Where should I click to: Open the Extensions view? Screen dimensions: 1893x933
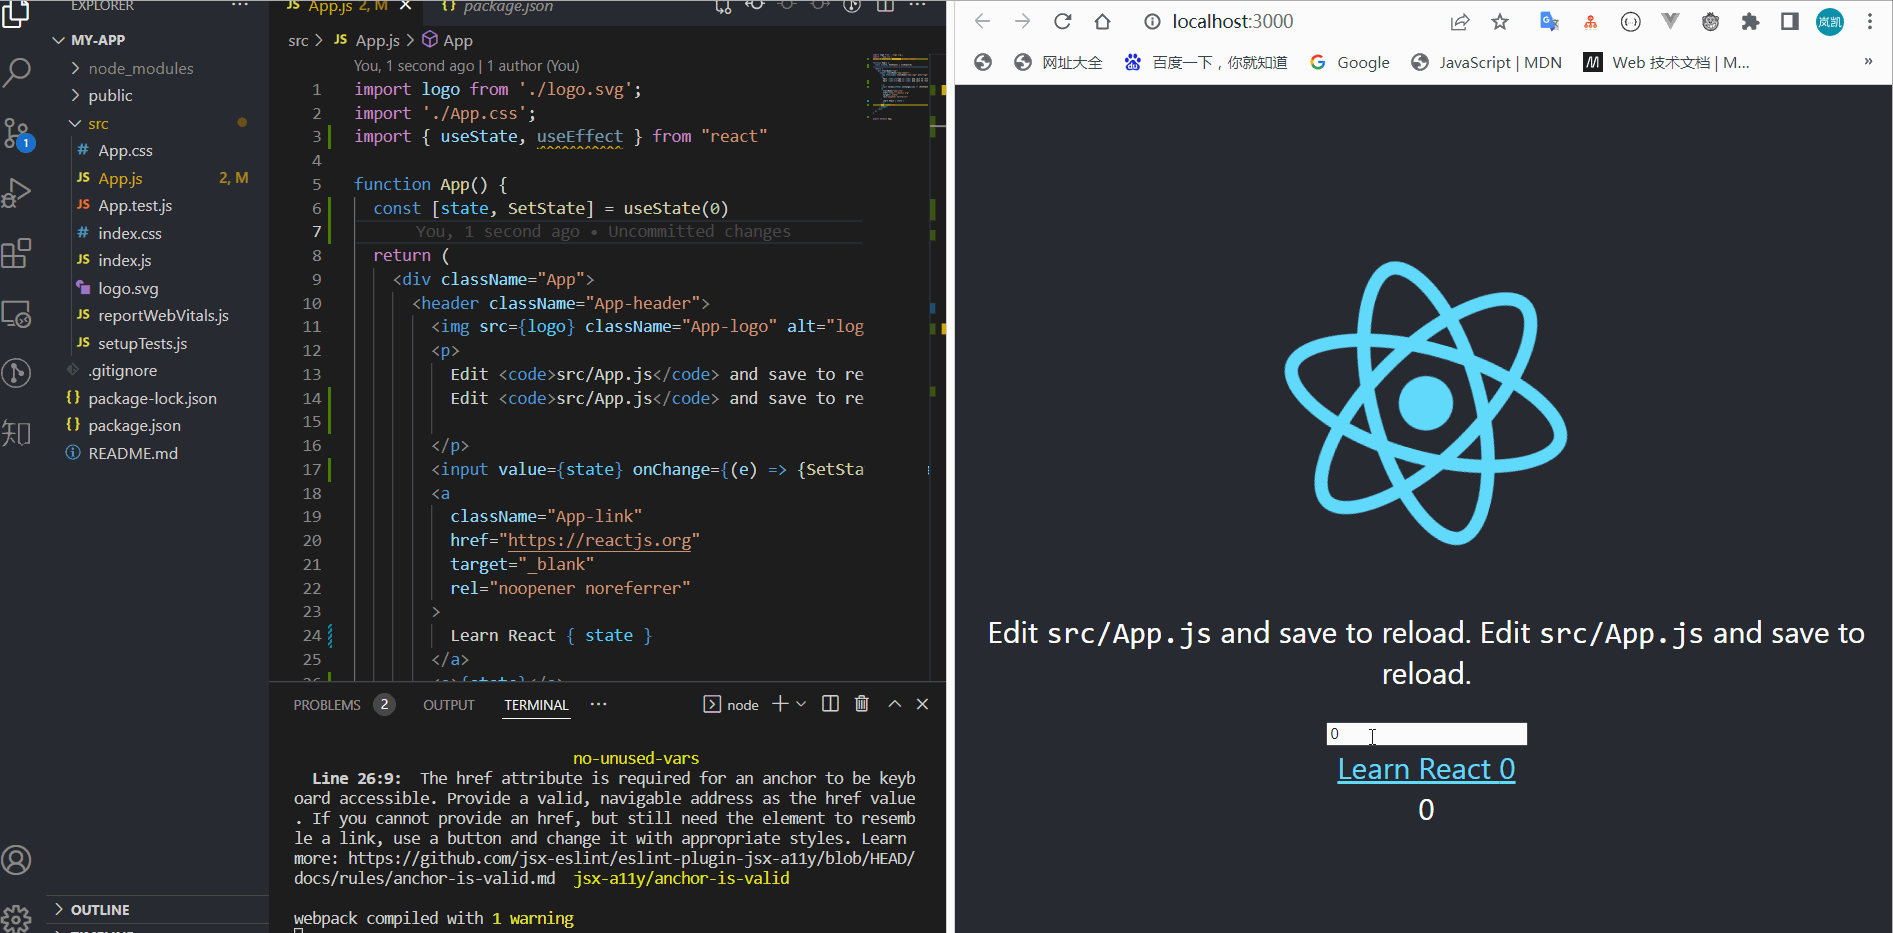pyautogui.click(x=17, y=253)
